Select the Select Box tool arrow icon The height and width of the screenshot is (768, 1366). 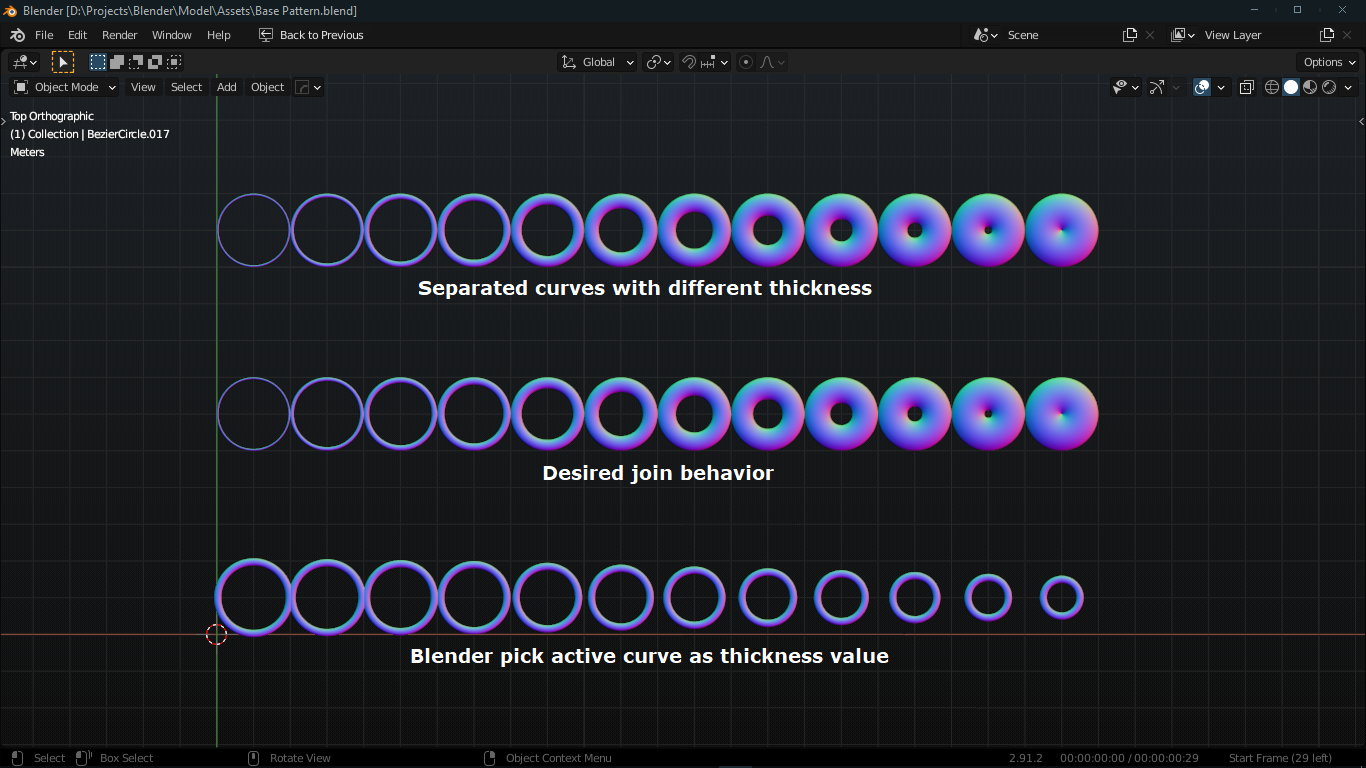pyautogui.click(x=63, y=62)
